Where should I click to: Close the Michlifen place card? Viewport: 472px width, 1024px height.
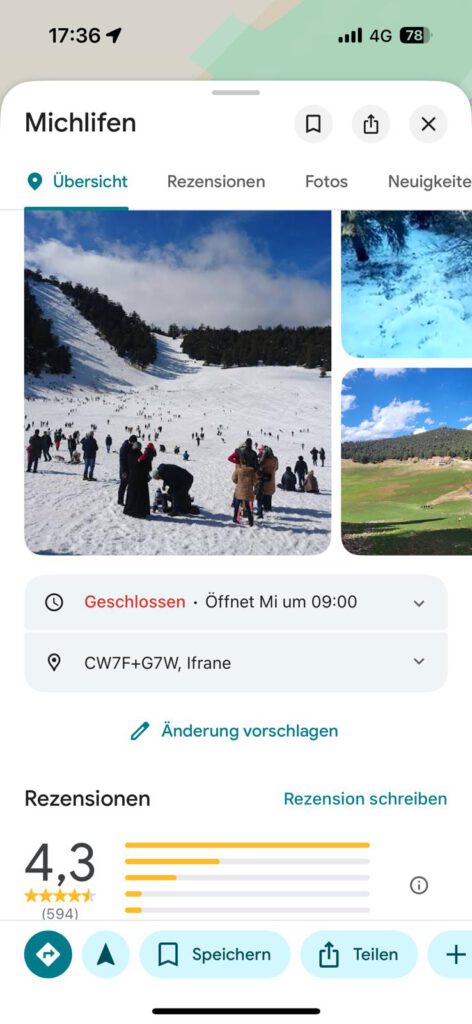coord(428,124)
